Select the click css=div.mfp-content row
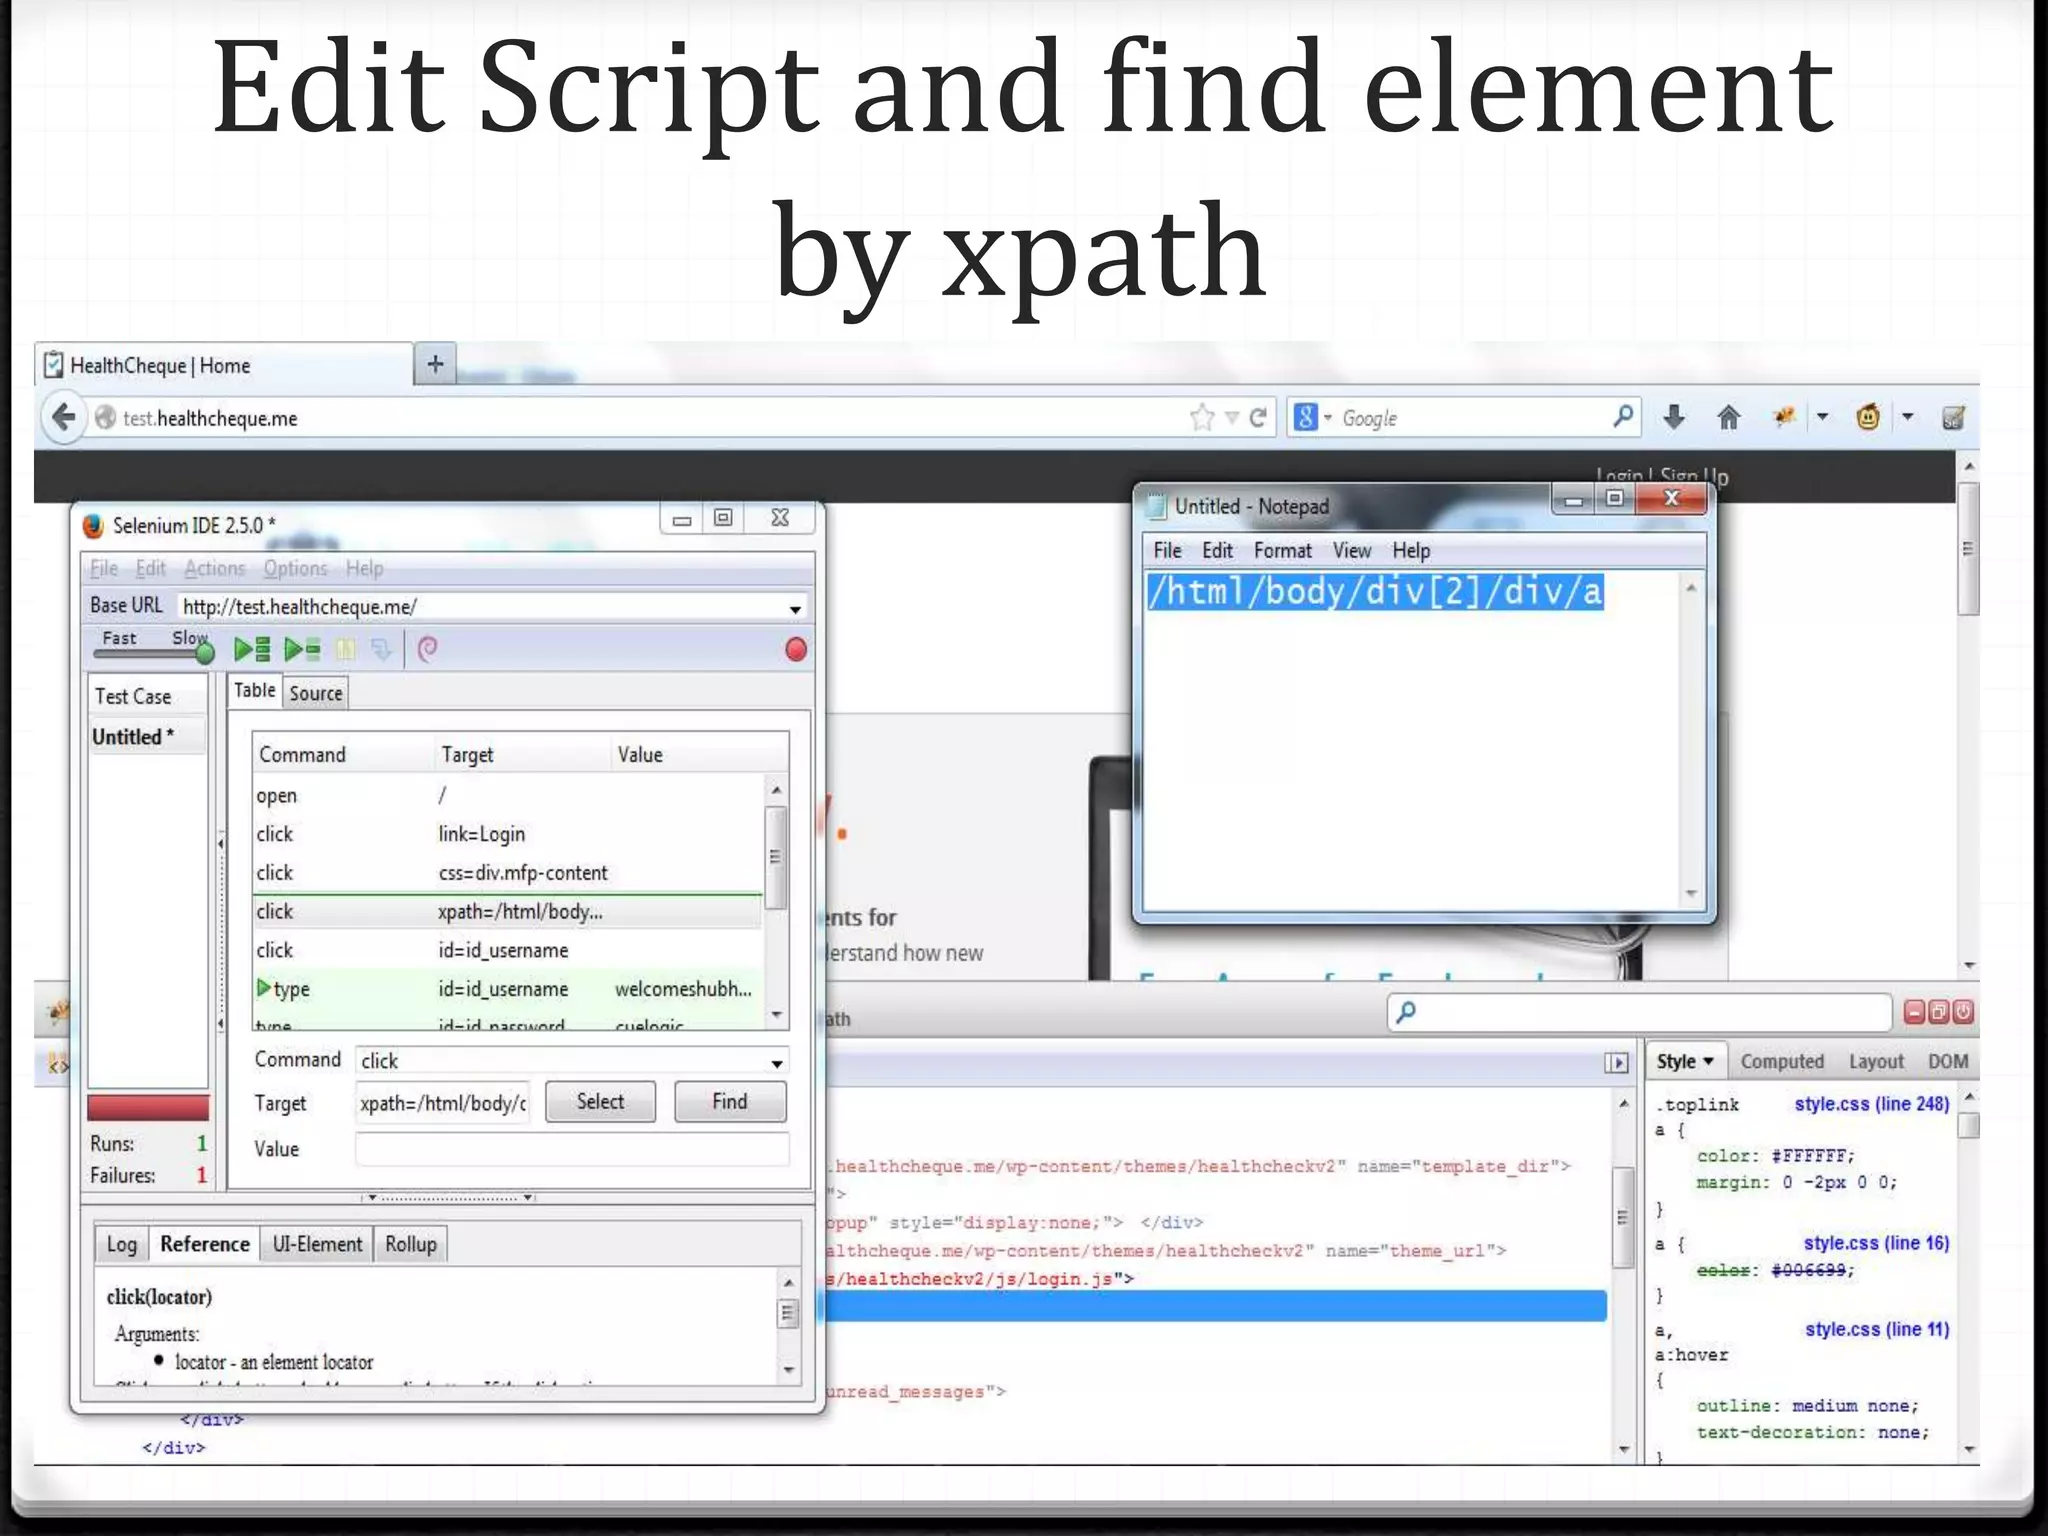This screenshot has height=1536, width=2048. [x=508, y=872]
